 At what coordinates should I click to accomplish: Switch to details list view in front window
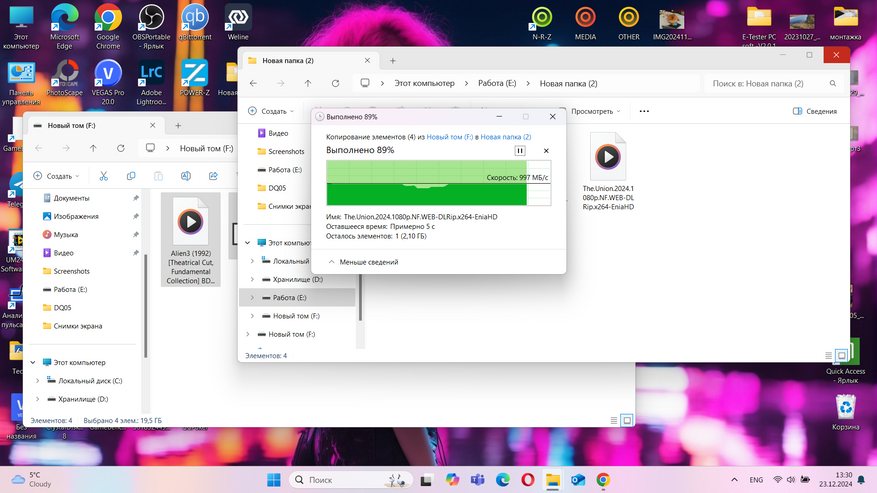(828, 355)
